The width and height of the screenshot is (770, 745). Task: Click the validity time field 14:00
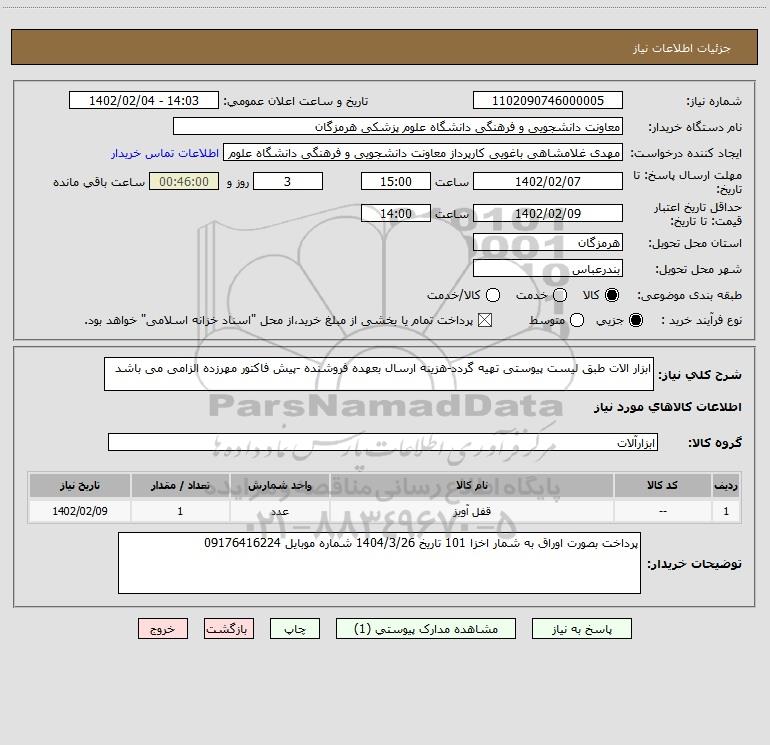point(396,214)
